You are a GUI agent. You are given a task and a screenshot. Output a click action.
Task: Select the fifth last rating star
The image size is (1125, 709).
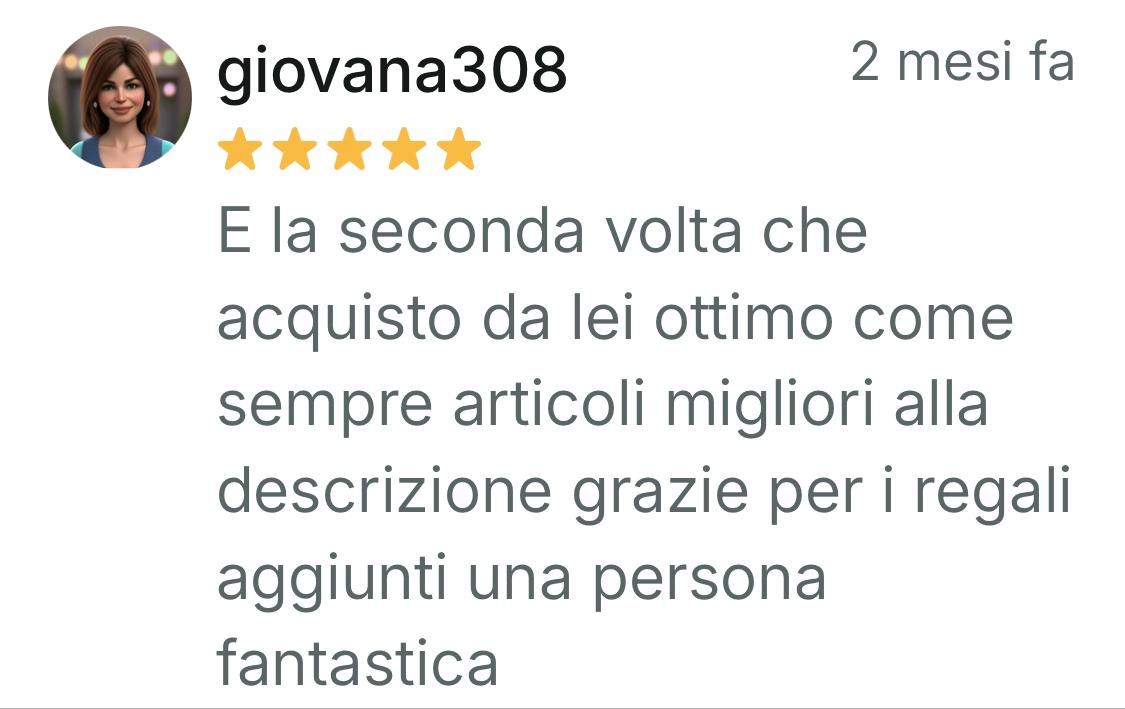(458, 149)
